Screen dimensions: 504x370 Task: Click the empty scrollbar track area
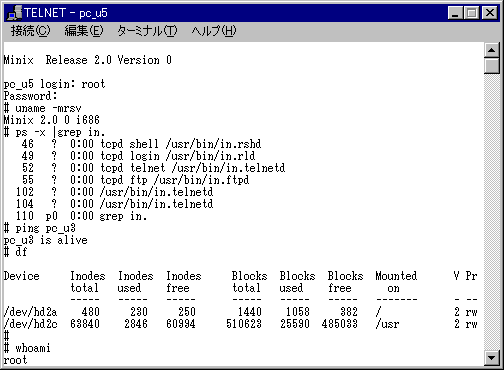point(492,212)
